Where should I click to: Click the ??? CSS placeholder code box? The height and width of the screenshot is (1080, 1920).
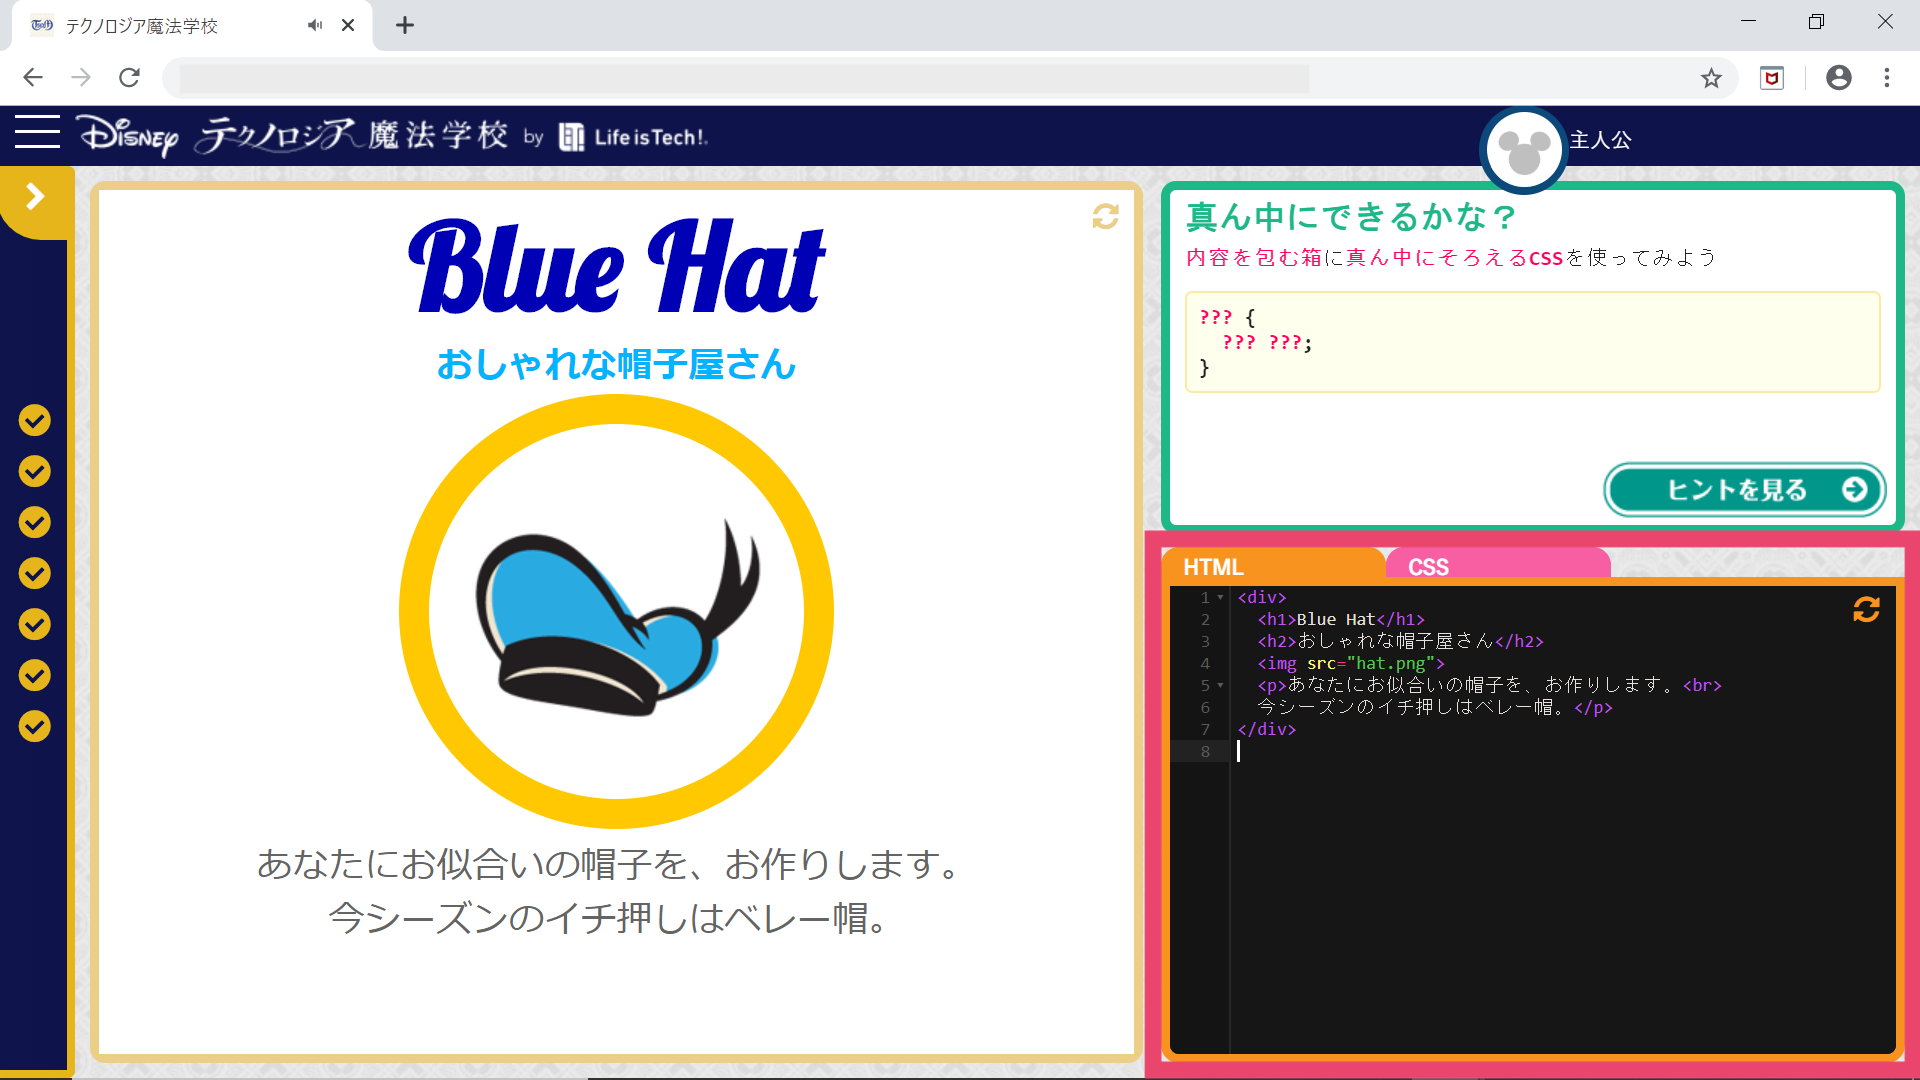click(x=1532, y=342)
